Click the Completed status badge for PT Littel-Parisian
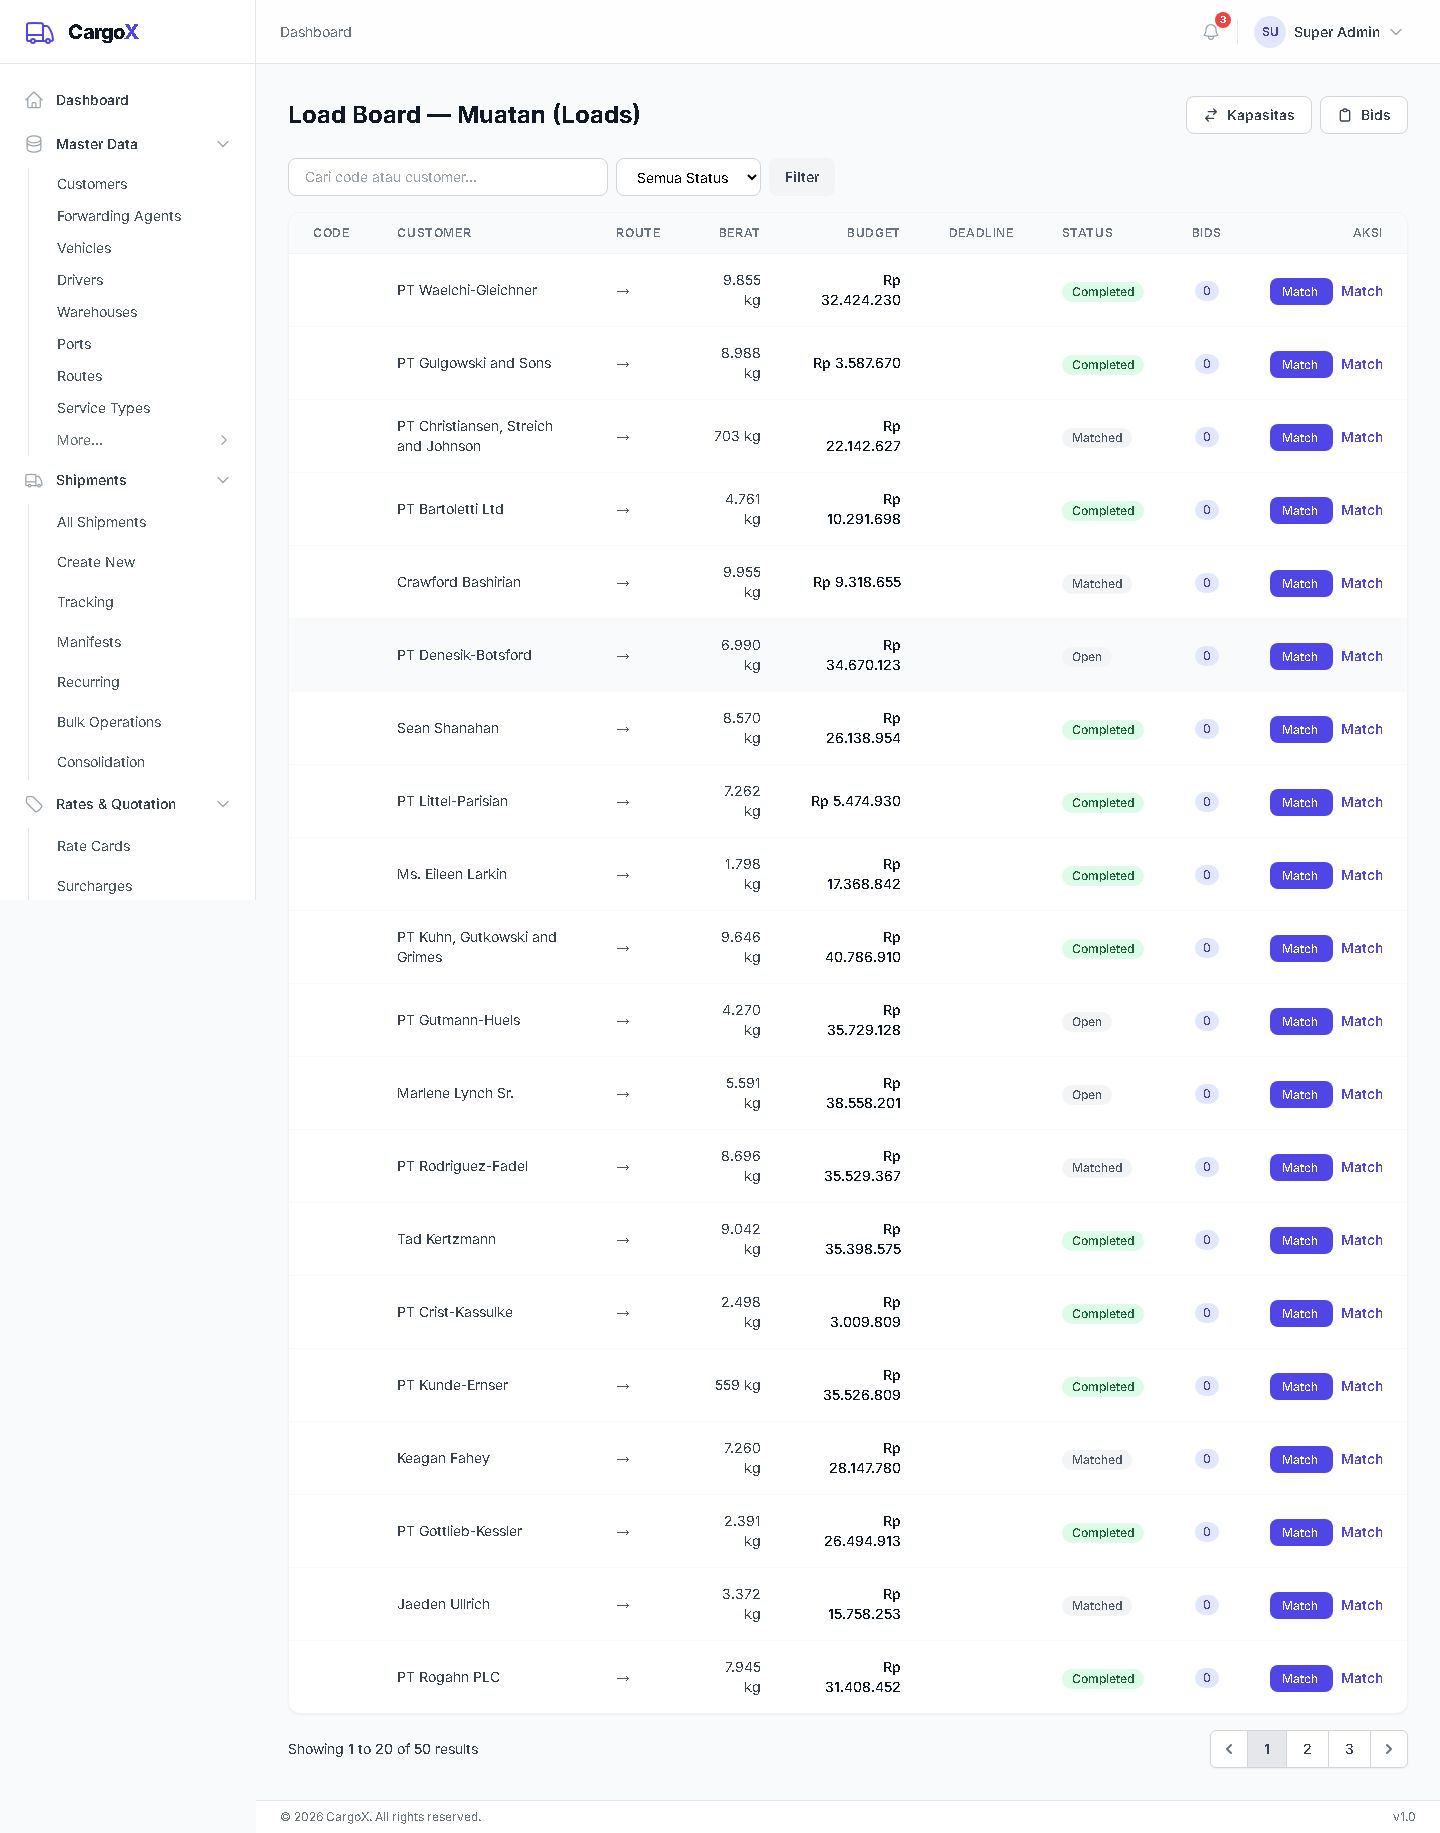Screen dimensions: 1440x1833 tap(1103, 802)
